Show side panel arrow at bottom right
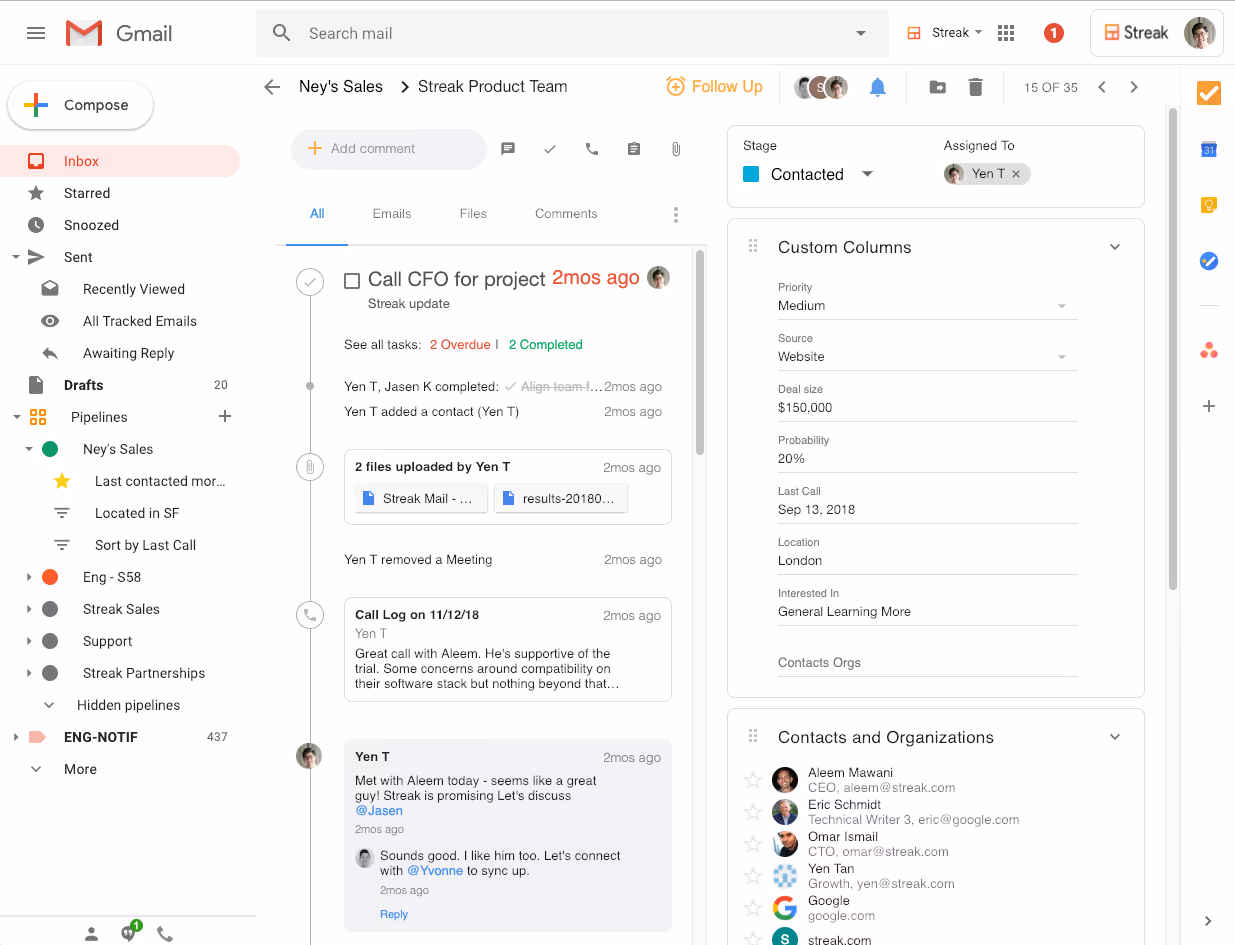1235x945 pixels. coord(1208,921)
